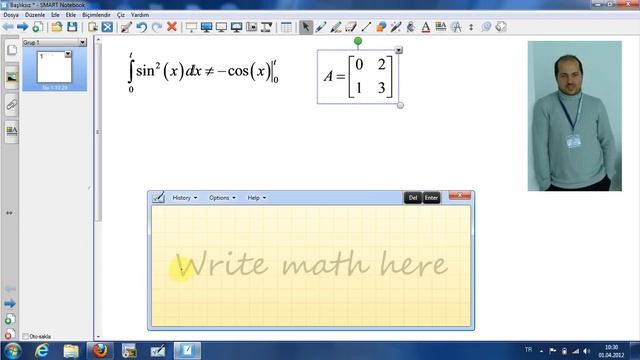Click the Math Input Panel pen icon
Image resolution: width=640 pixels, height=360 pixels.
coord(158,197)
